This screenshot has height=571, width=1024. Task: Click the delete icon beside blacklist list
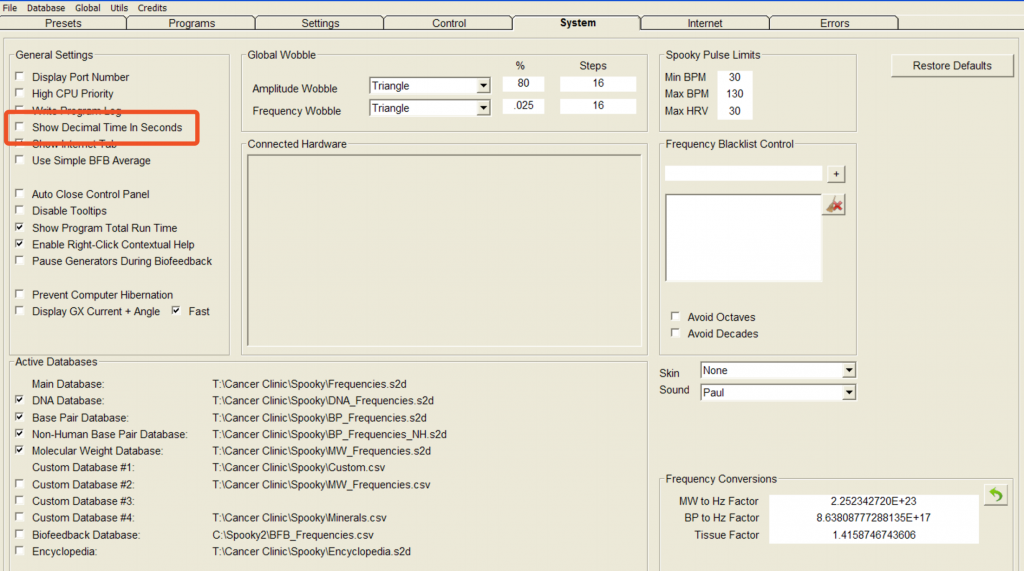click(x=834, y=205)
